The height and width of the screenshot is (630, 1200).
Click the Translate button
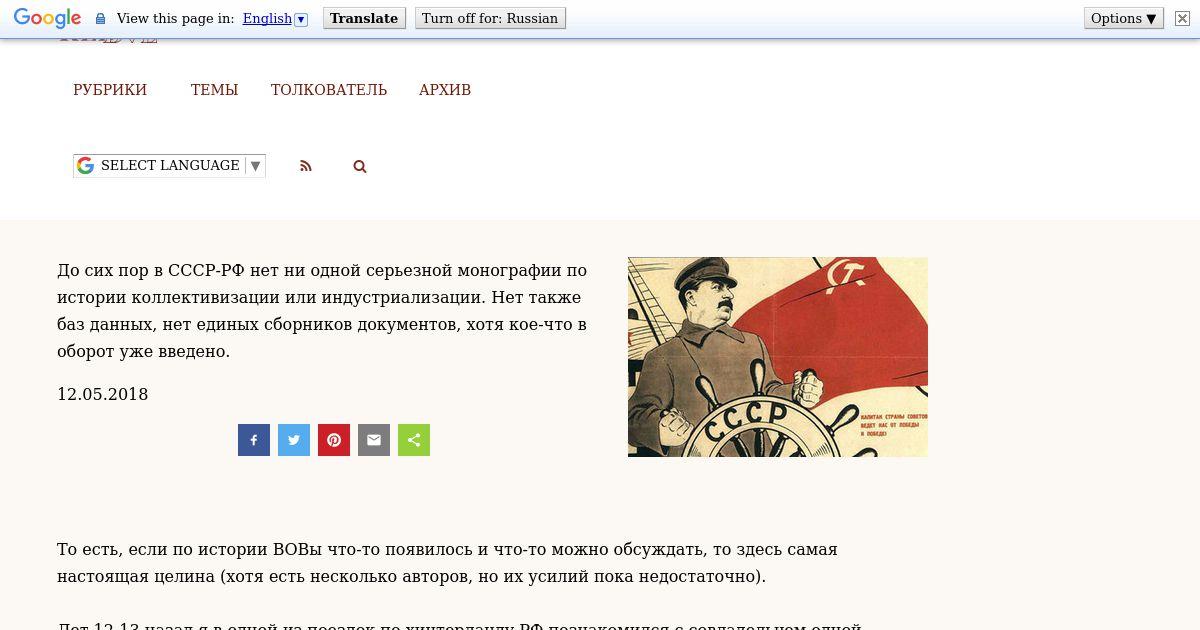(364, 18)
